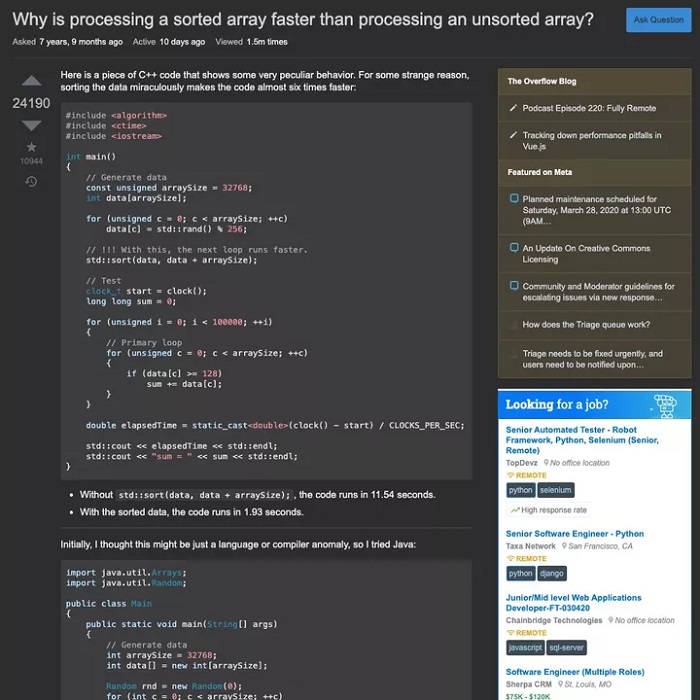Screen dimensions: 700x700
Task: Open the post activity history clock icon
Action: click(31, 181)
